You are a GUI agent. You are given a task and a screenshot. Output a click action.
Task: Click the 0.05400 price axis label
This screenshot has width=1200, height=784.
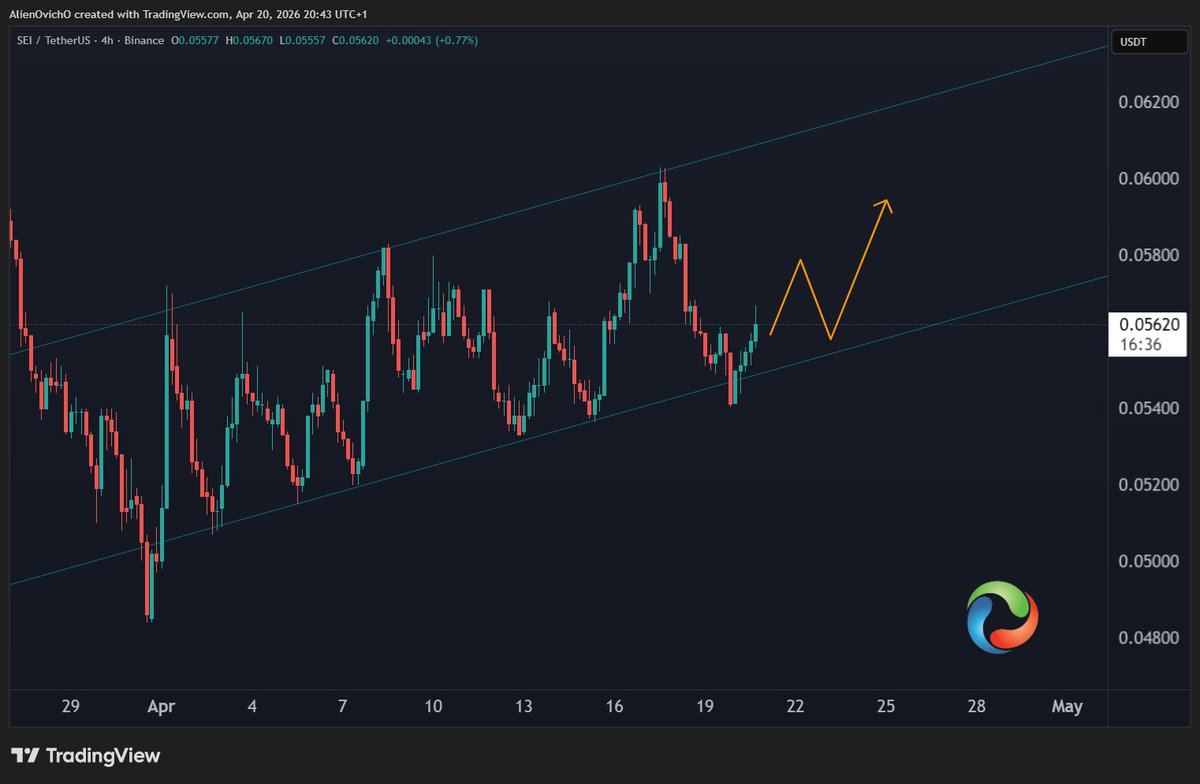(x=1150, y=408)
